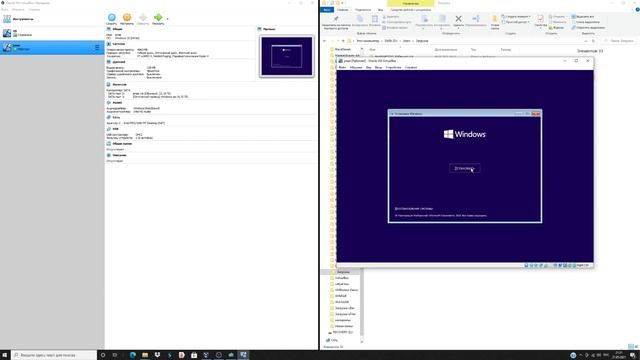Click Create (Создать) icon in VirtualBox toolbar
Screen dimensions: 640x360
click(111, 18)
